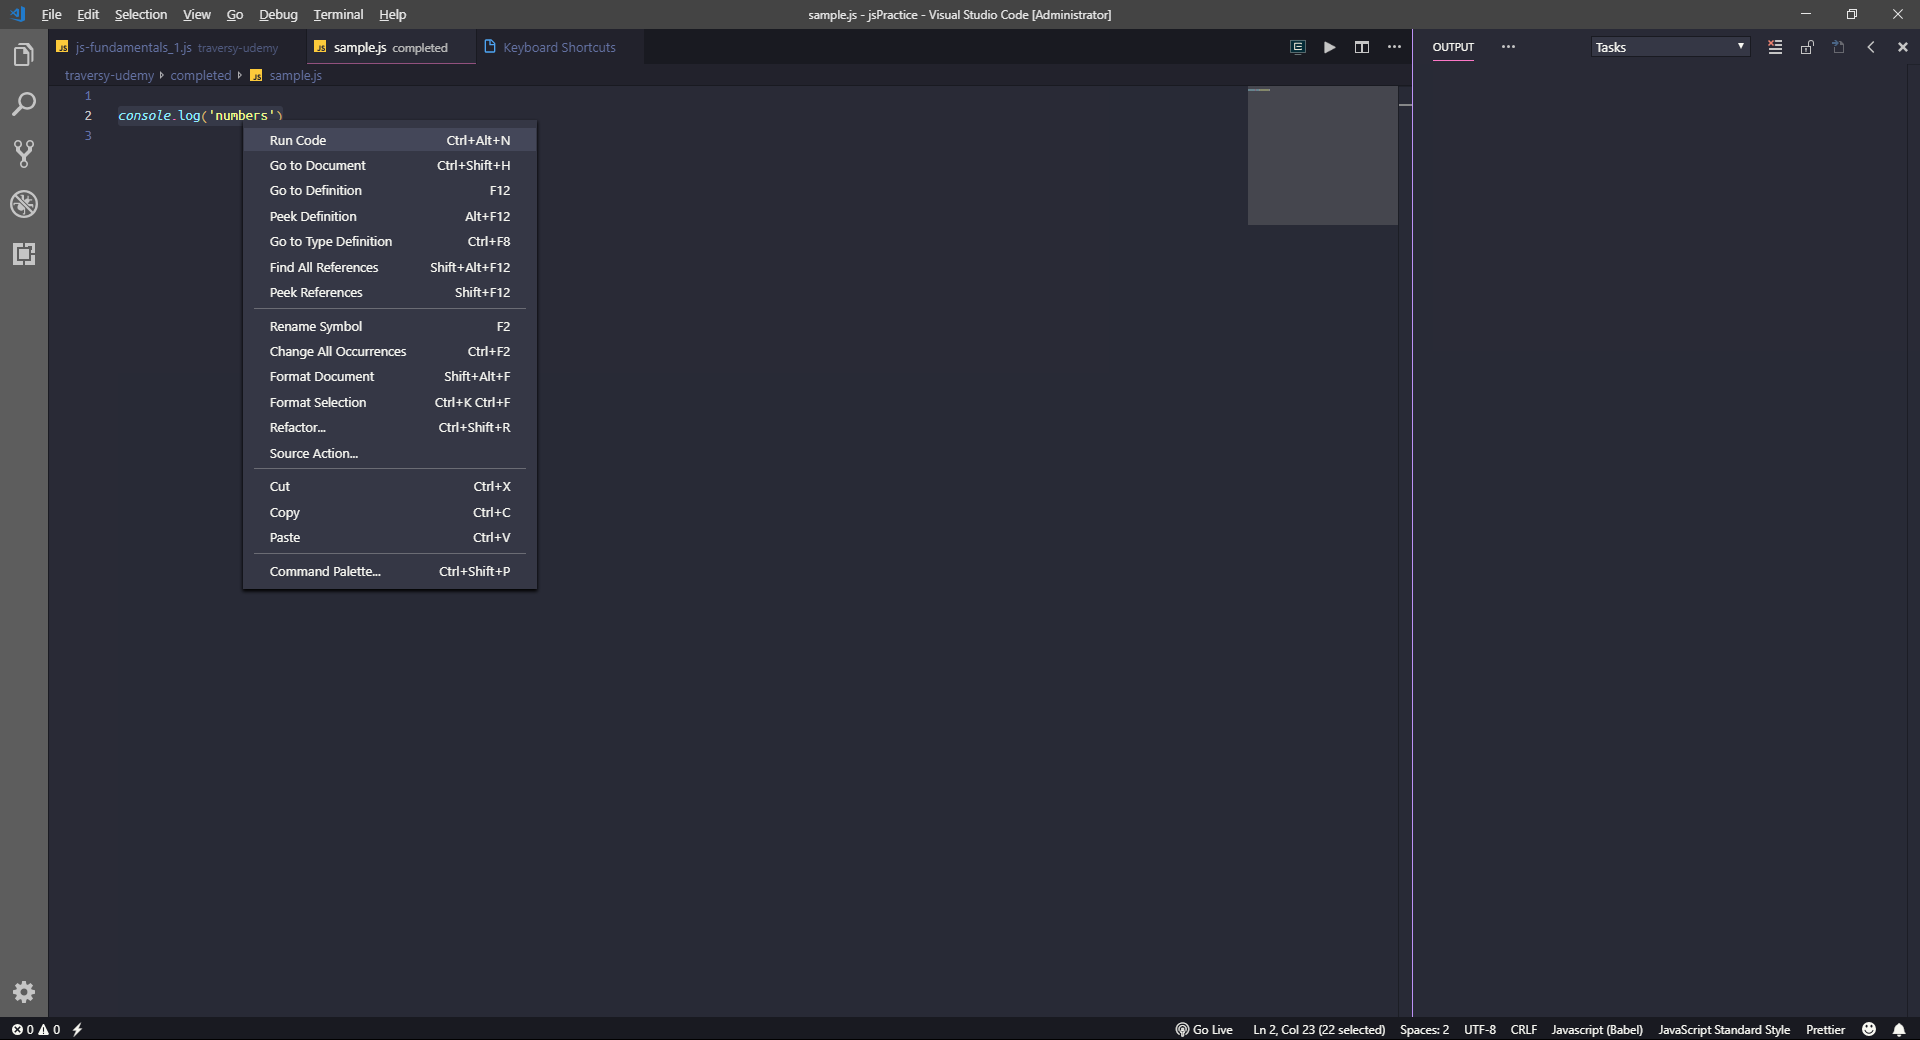Click the lightning bolt status bar icon

[x=77, y=1029]
